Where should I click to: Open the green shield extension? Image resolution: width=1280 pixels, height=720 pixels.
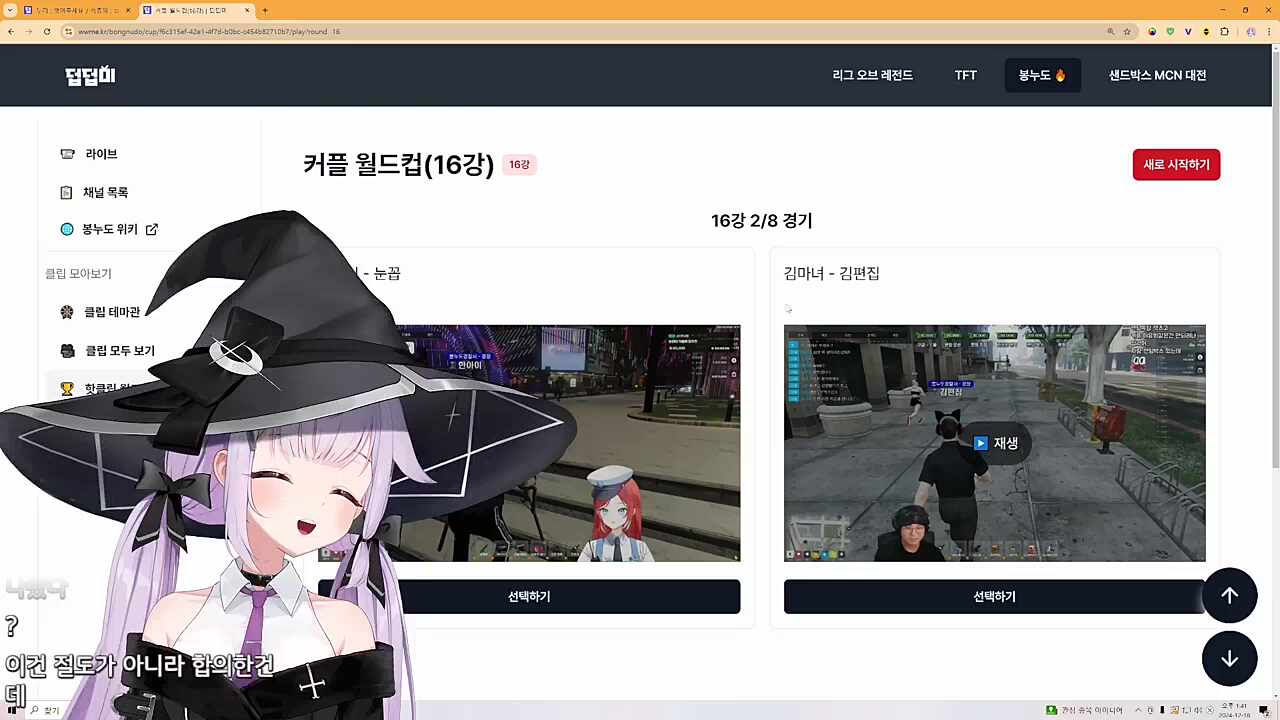(1170, 32)
